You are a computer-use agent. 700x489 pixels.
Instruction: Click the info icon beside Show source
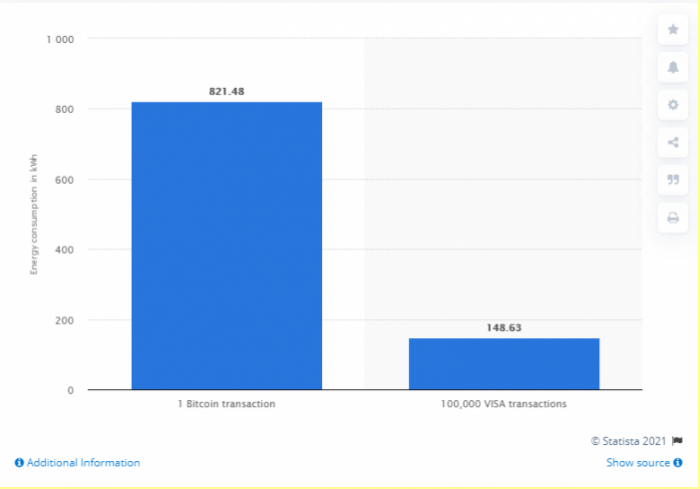[x=679, y=463]
